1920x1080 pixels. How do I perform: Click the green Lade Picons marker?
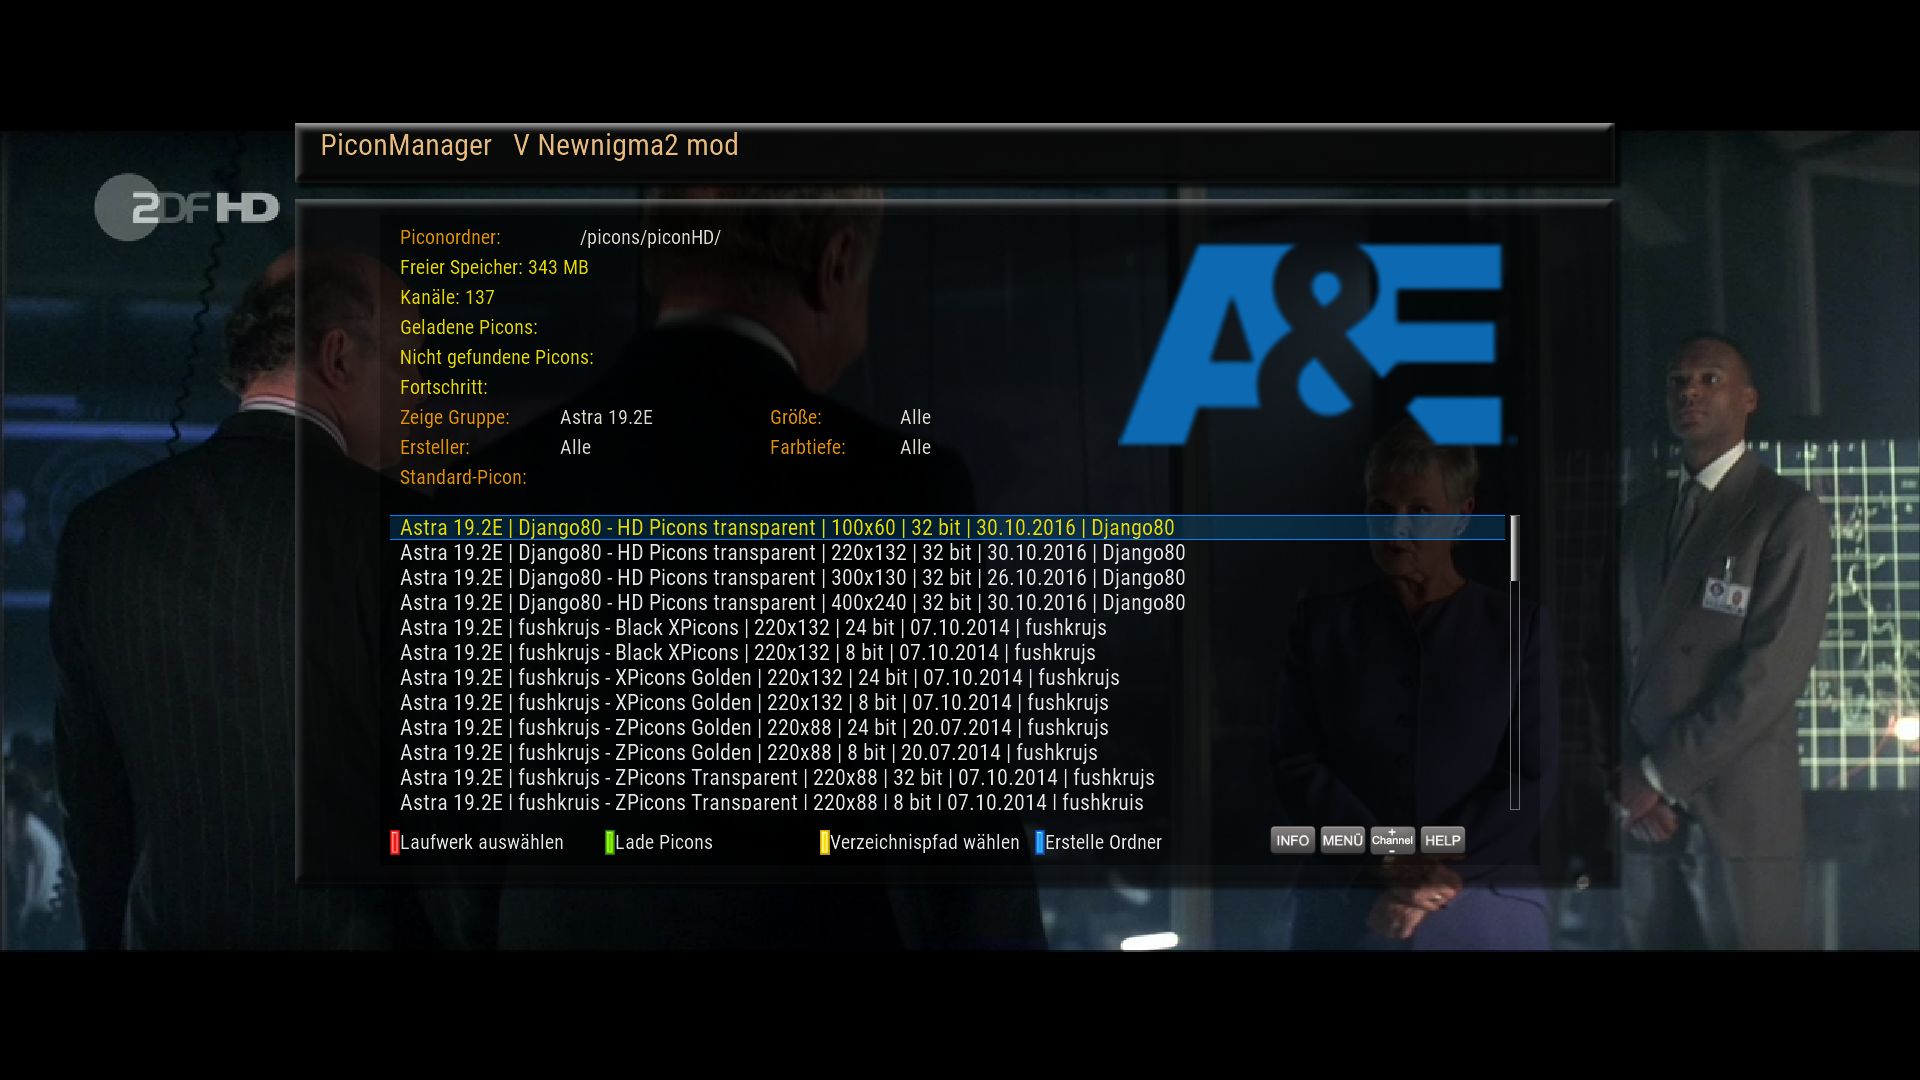(610, 842)
